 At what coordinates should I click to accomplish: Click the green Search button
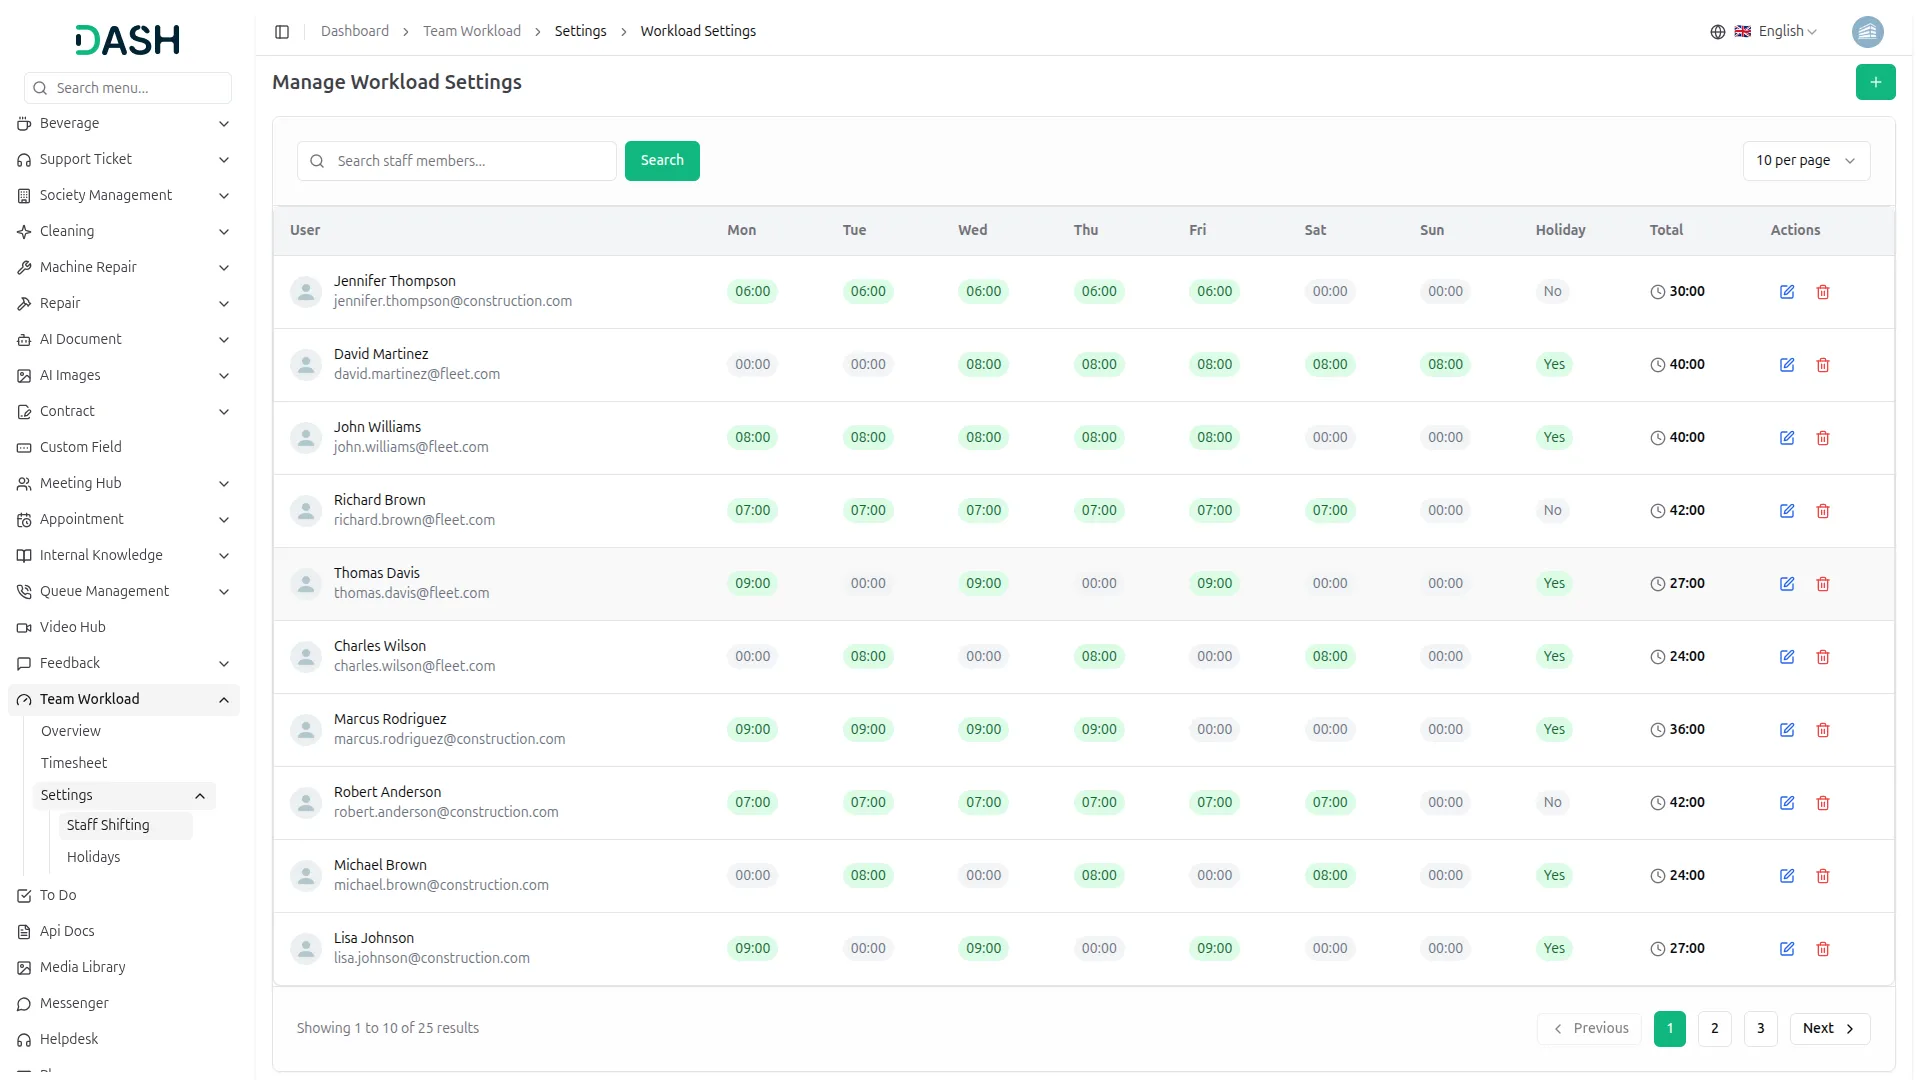pos(662,161)
